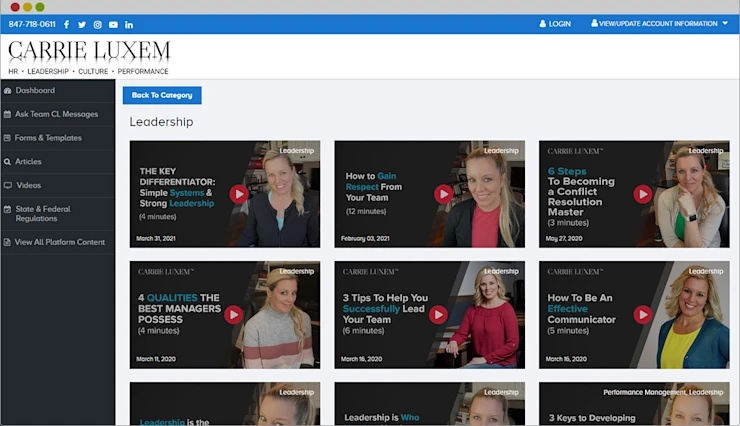Open Ask Team CL Messages in sidebar
This screenshot has width=740, height=426.
tap(58, 114)
